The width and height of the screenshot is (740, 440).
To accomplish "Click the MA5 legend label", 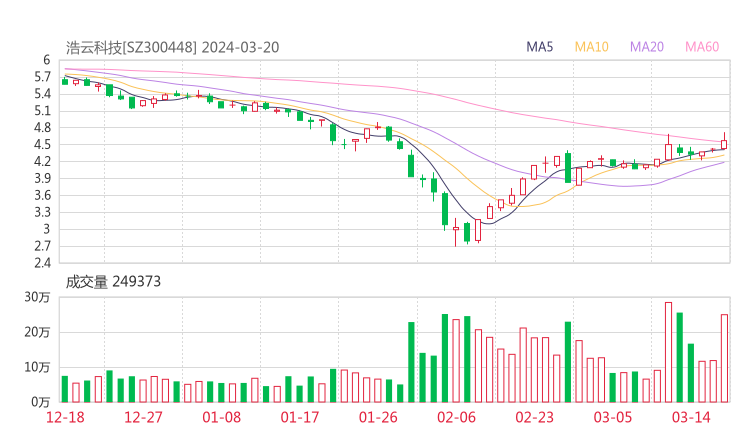I will (539, 47).
